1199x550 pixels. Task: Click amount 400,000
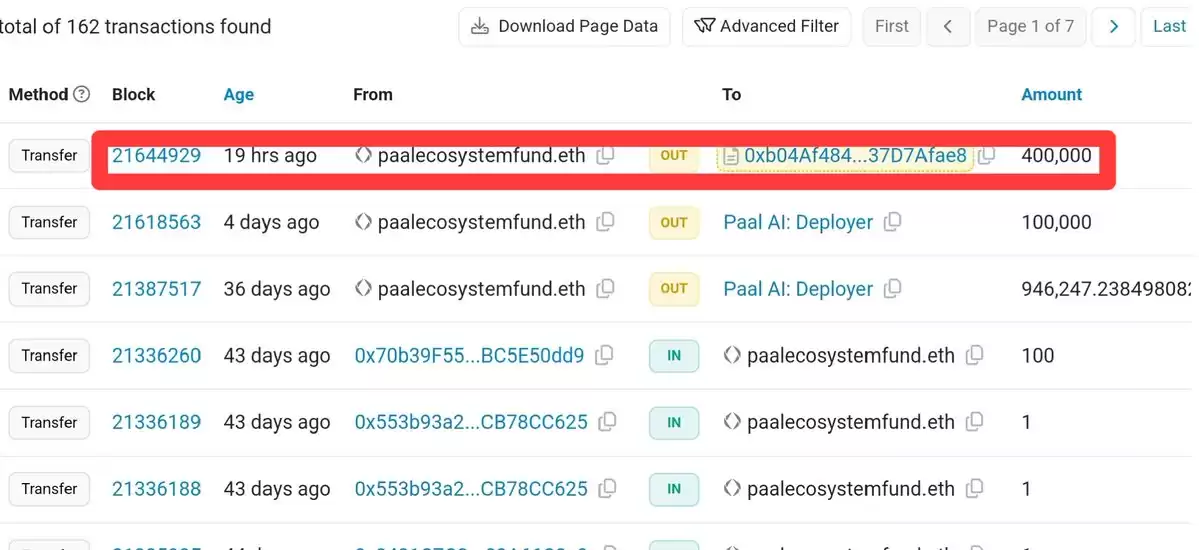[x=1056, y=156]
